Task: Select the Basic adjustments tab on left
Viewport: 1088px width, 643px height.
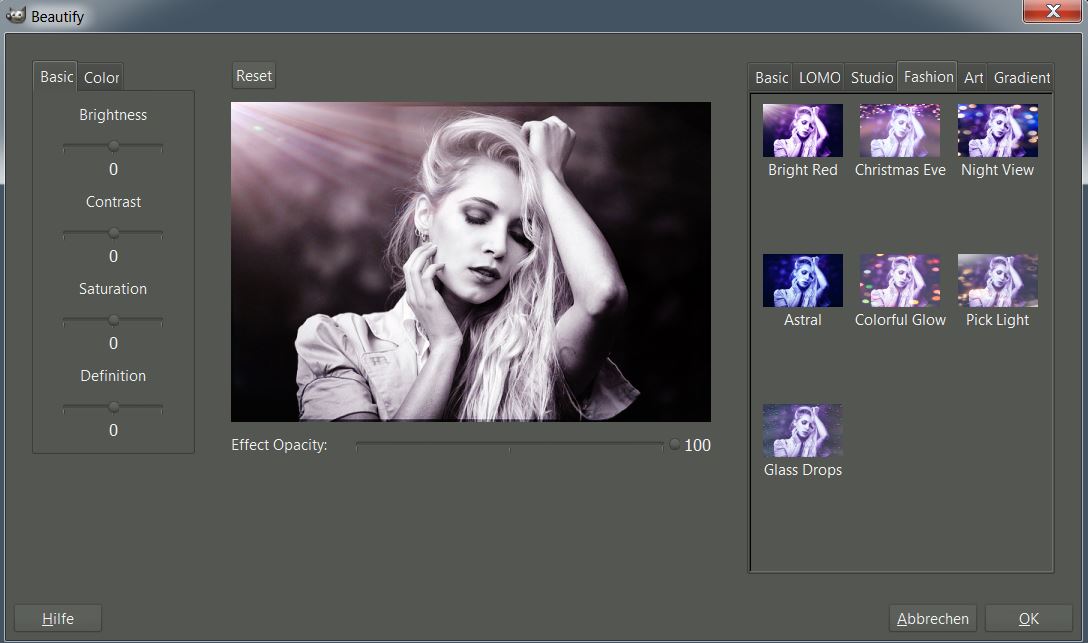Action: (56, 76)
